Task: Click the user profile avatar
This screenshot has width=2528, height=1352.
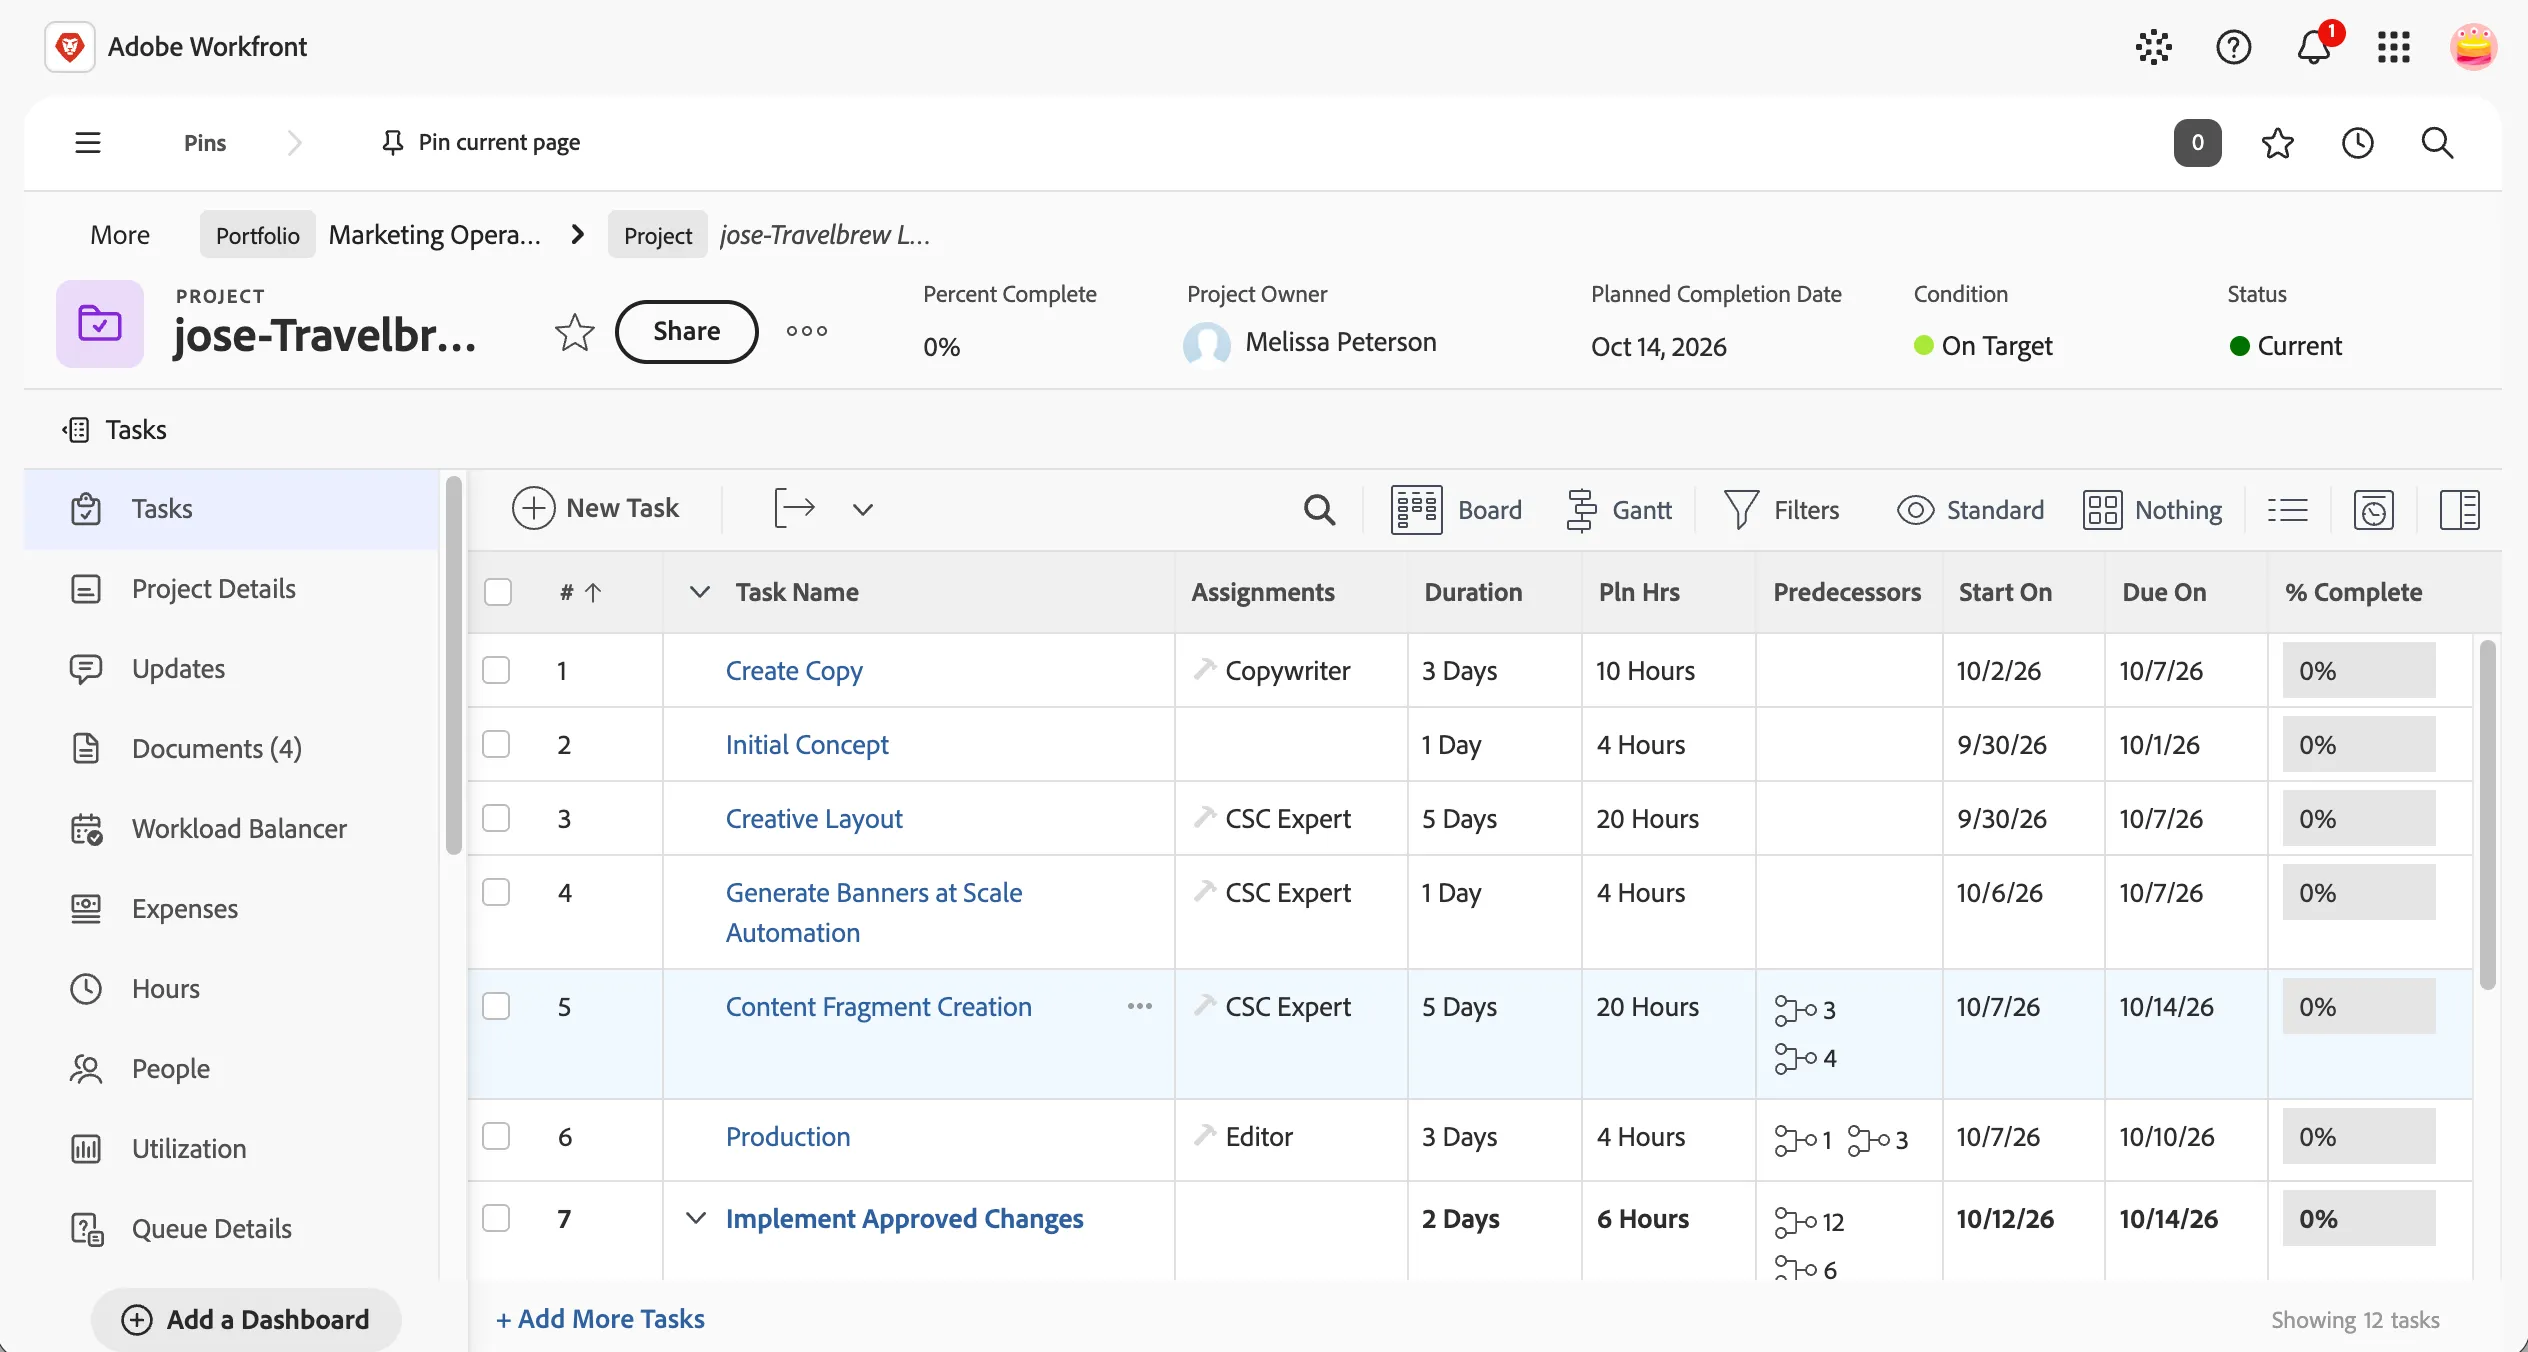Action: 2473,47
